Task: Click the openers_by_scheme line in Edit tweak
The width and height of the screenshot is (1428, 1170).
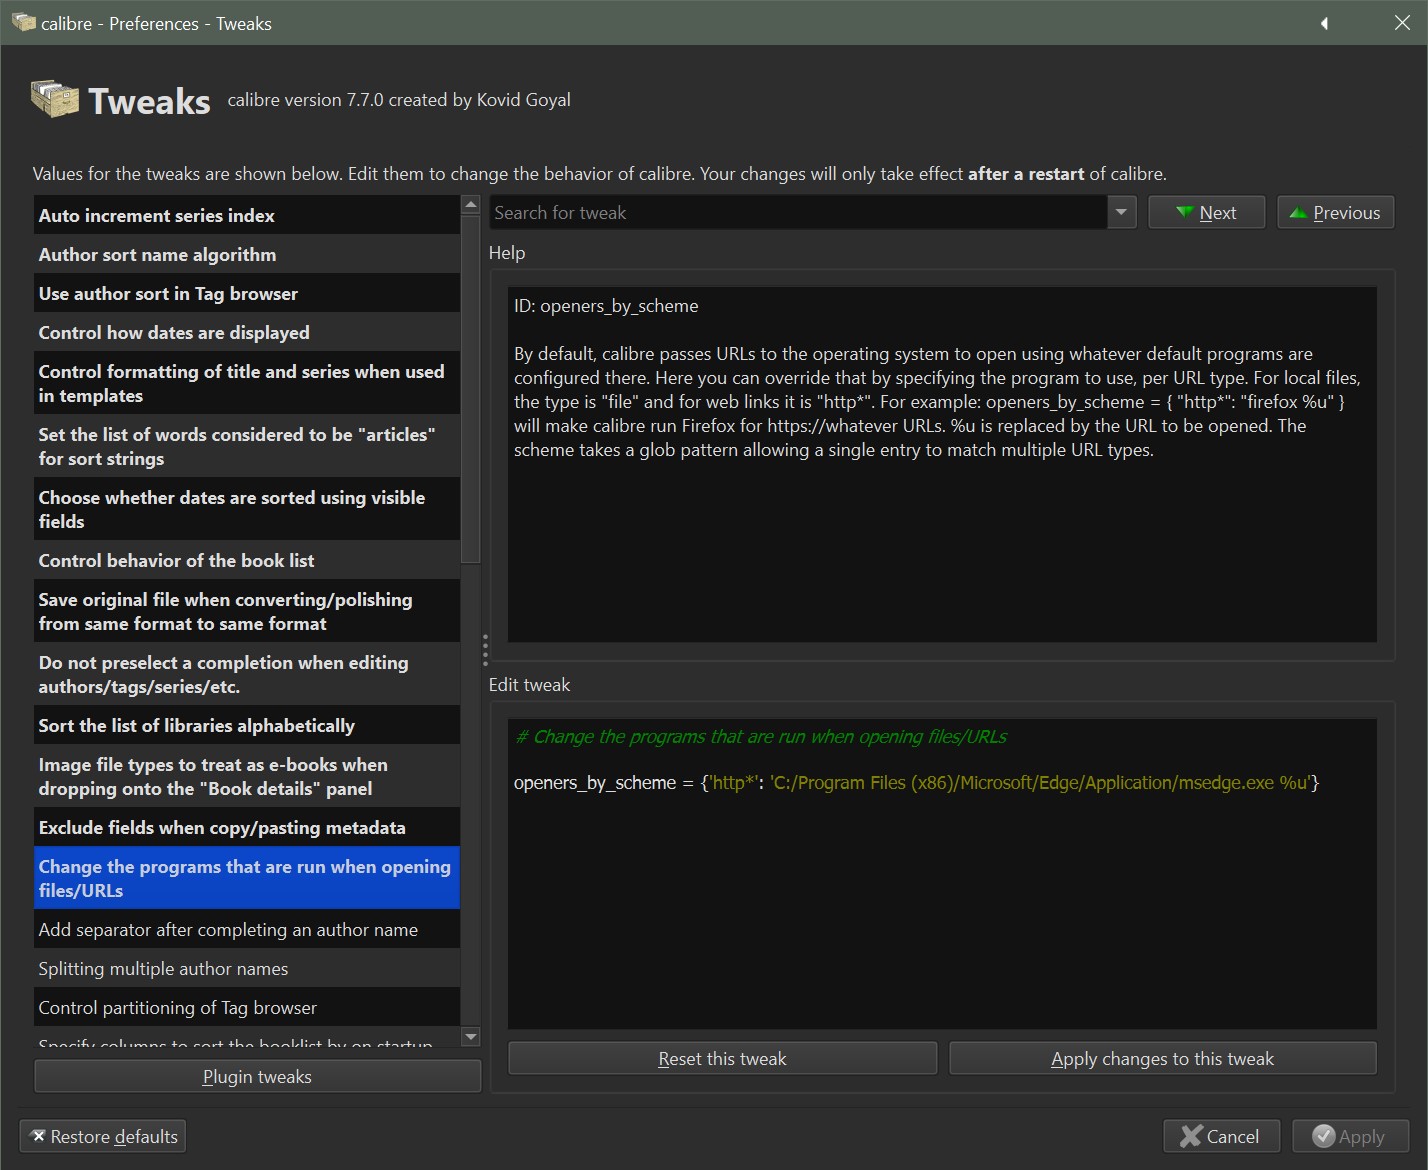Action: click(x=916, y=782)
